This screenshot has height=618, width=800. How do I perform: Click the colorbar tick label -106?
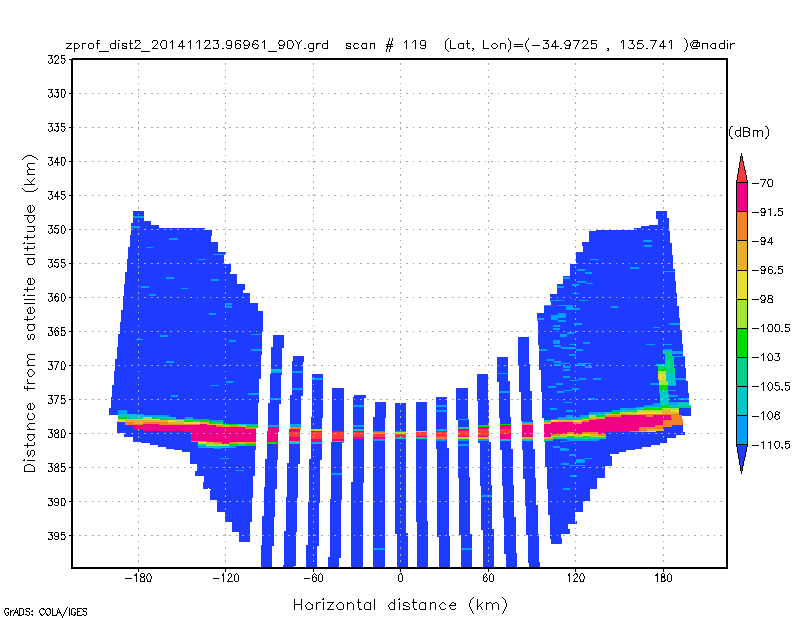click(x=766, y=416)
